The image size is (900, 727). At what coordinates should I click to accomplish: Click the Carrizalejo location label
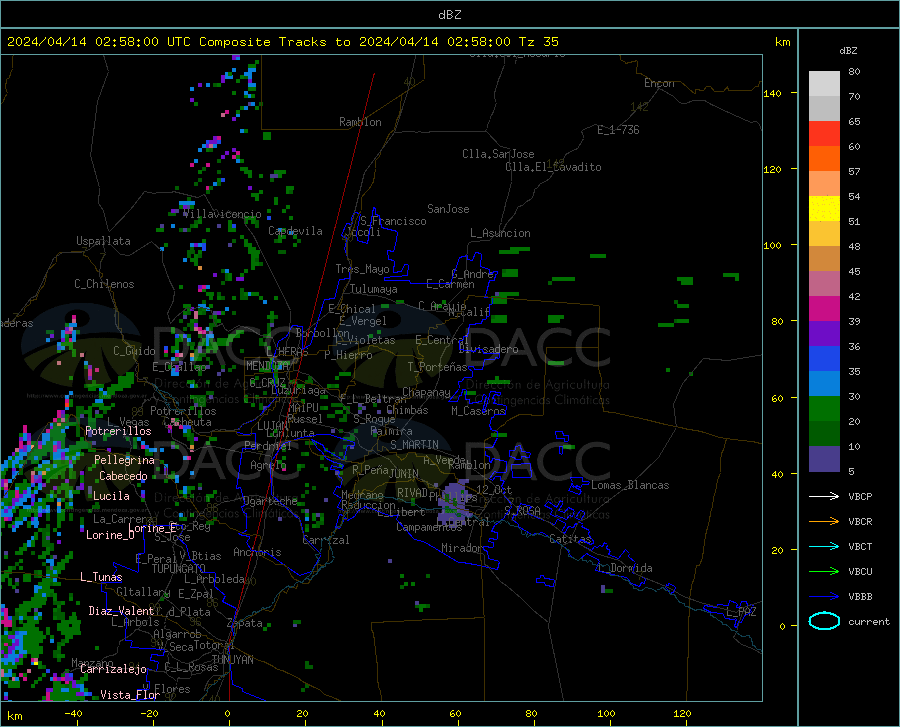[113, 669]
